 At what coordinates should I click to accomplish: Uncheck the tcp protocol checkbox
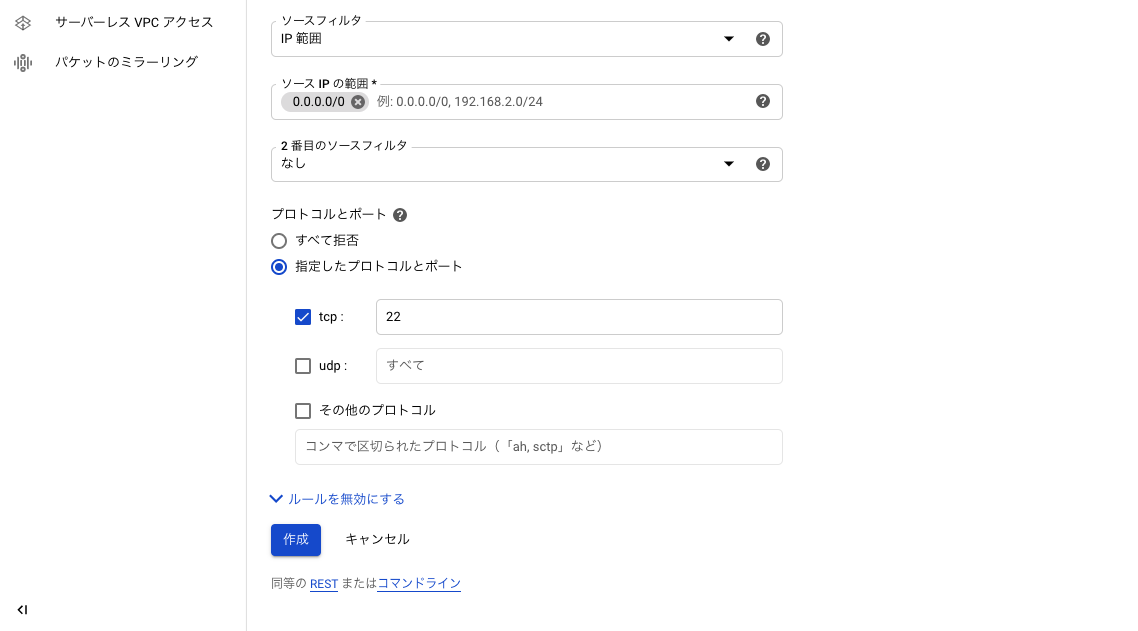point(303,317)
